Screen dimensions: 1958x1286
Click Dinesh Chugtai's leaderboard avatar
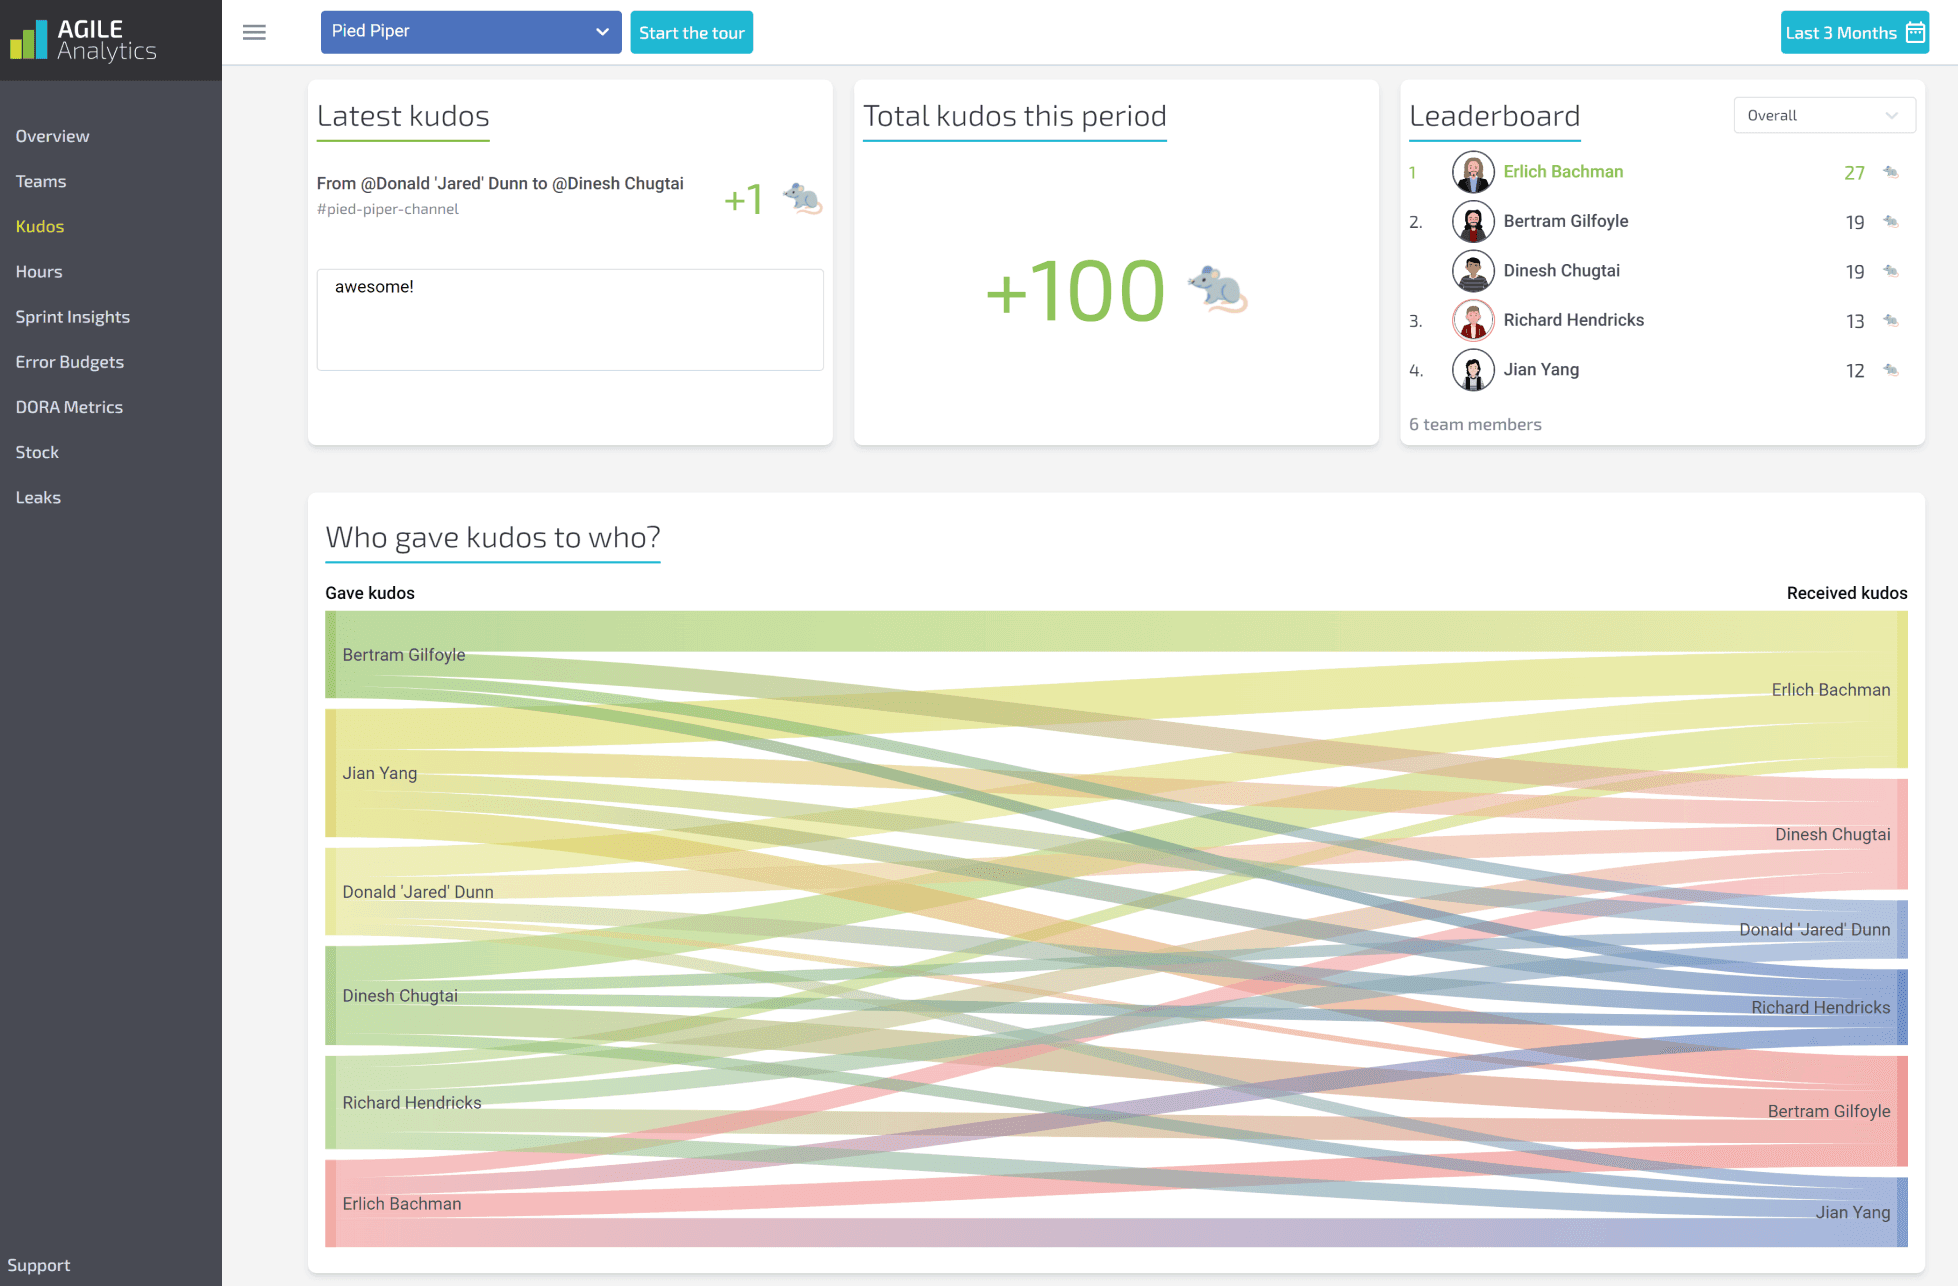point(1473,271)
